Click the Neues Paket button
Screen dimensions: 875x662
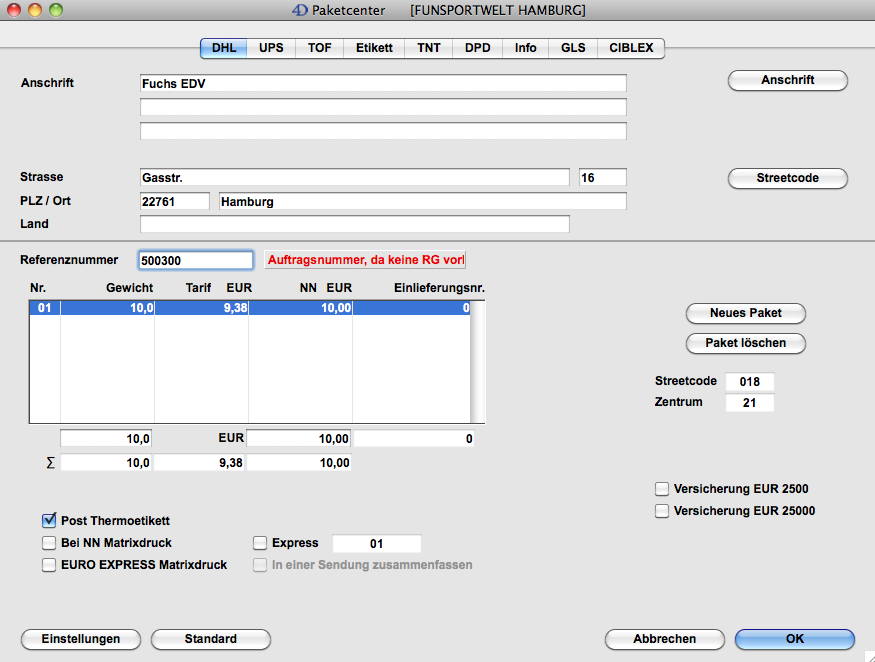pyautogui.click(x=745, y=313)
